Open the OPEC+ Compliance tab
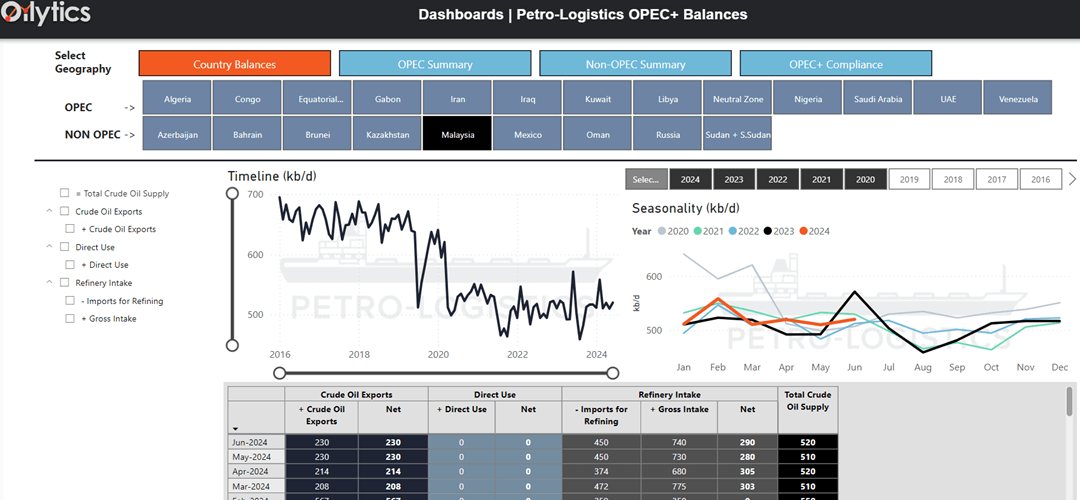 click(x=835, y=63)
